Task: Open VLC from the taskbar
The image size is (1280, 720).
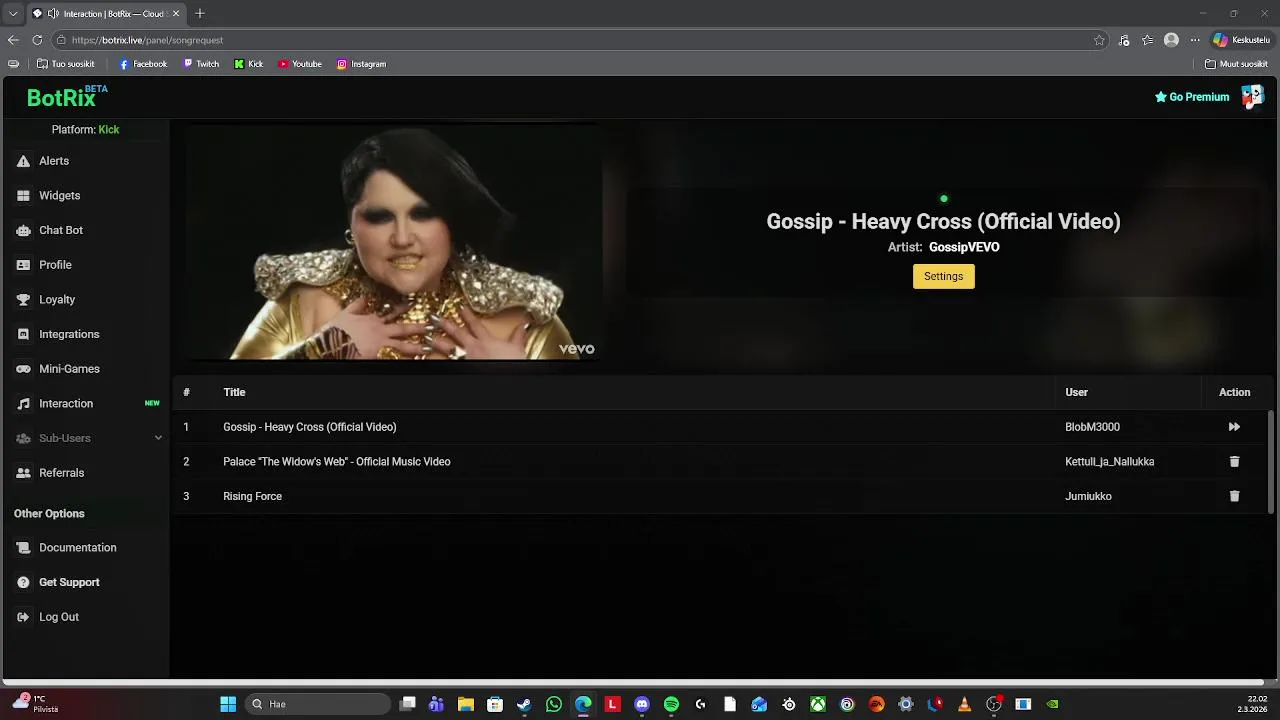Action: point(964,704)
